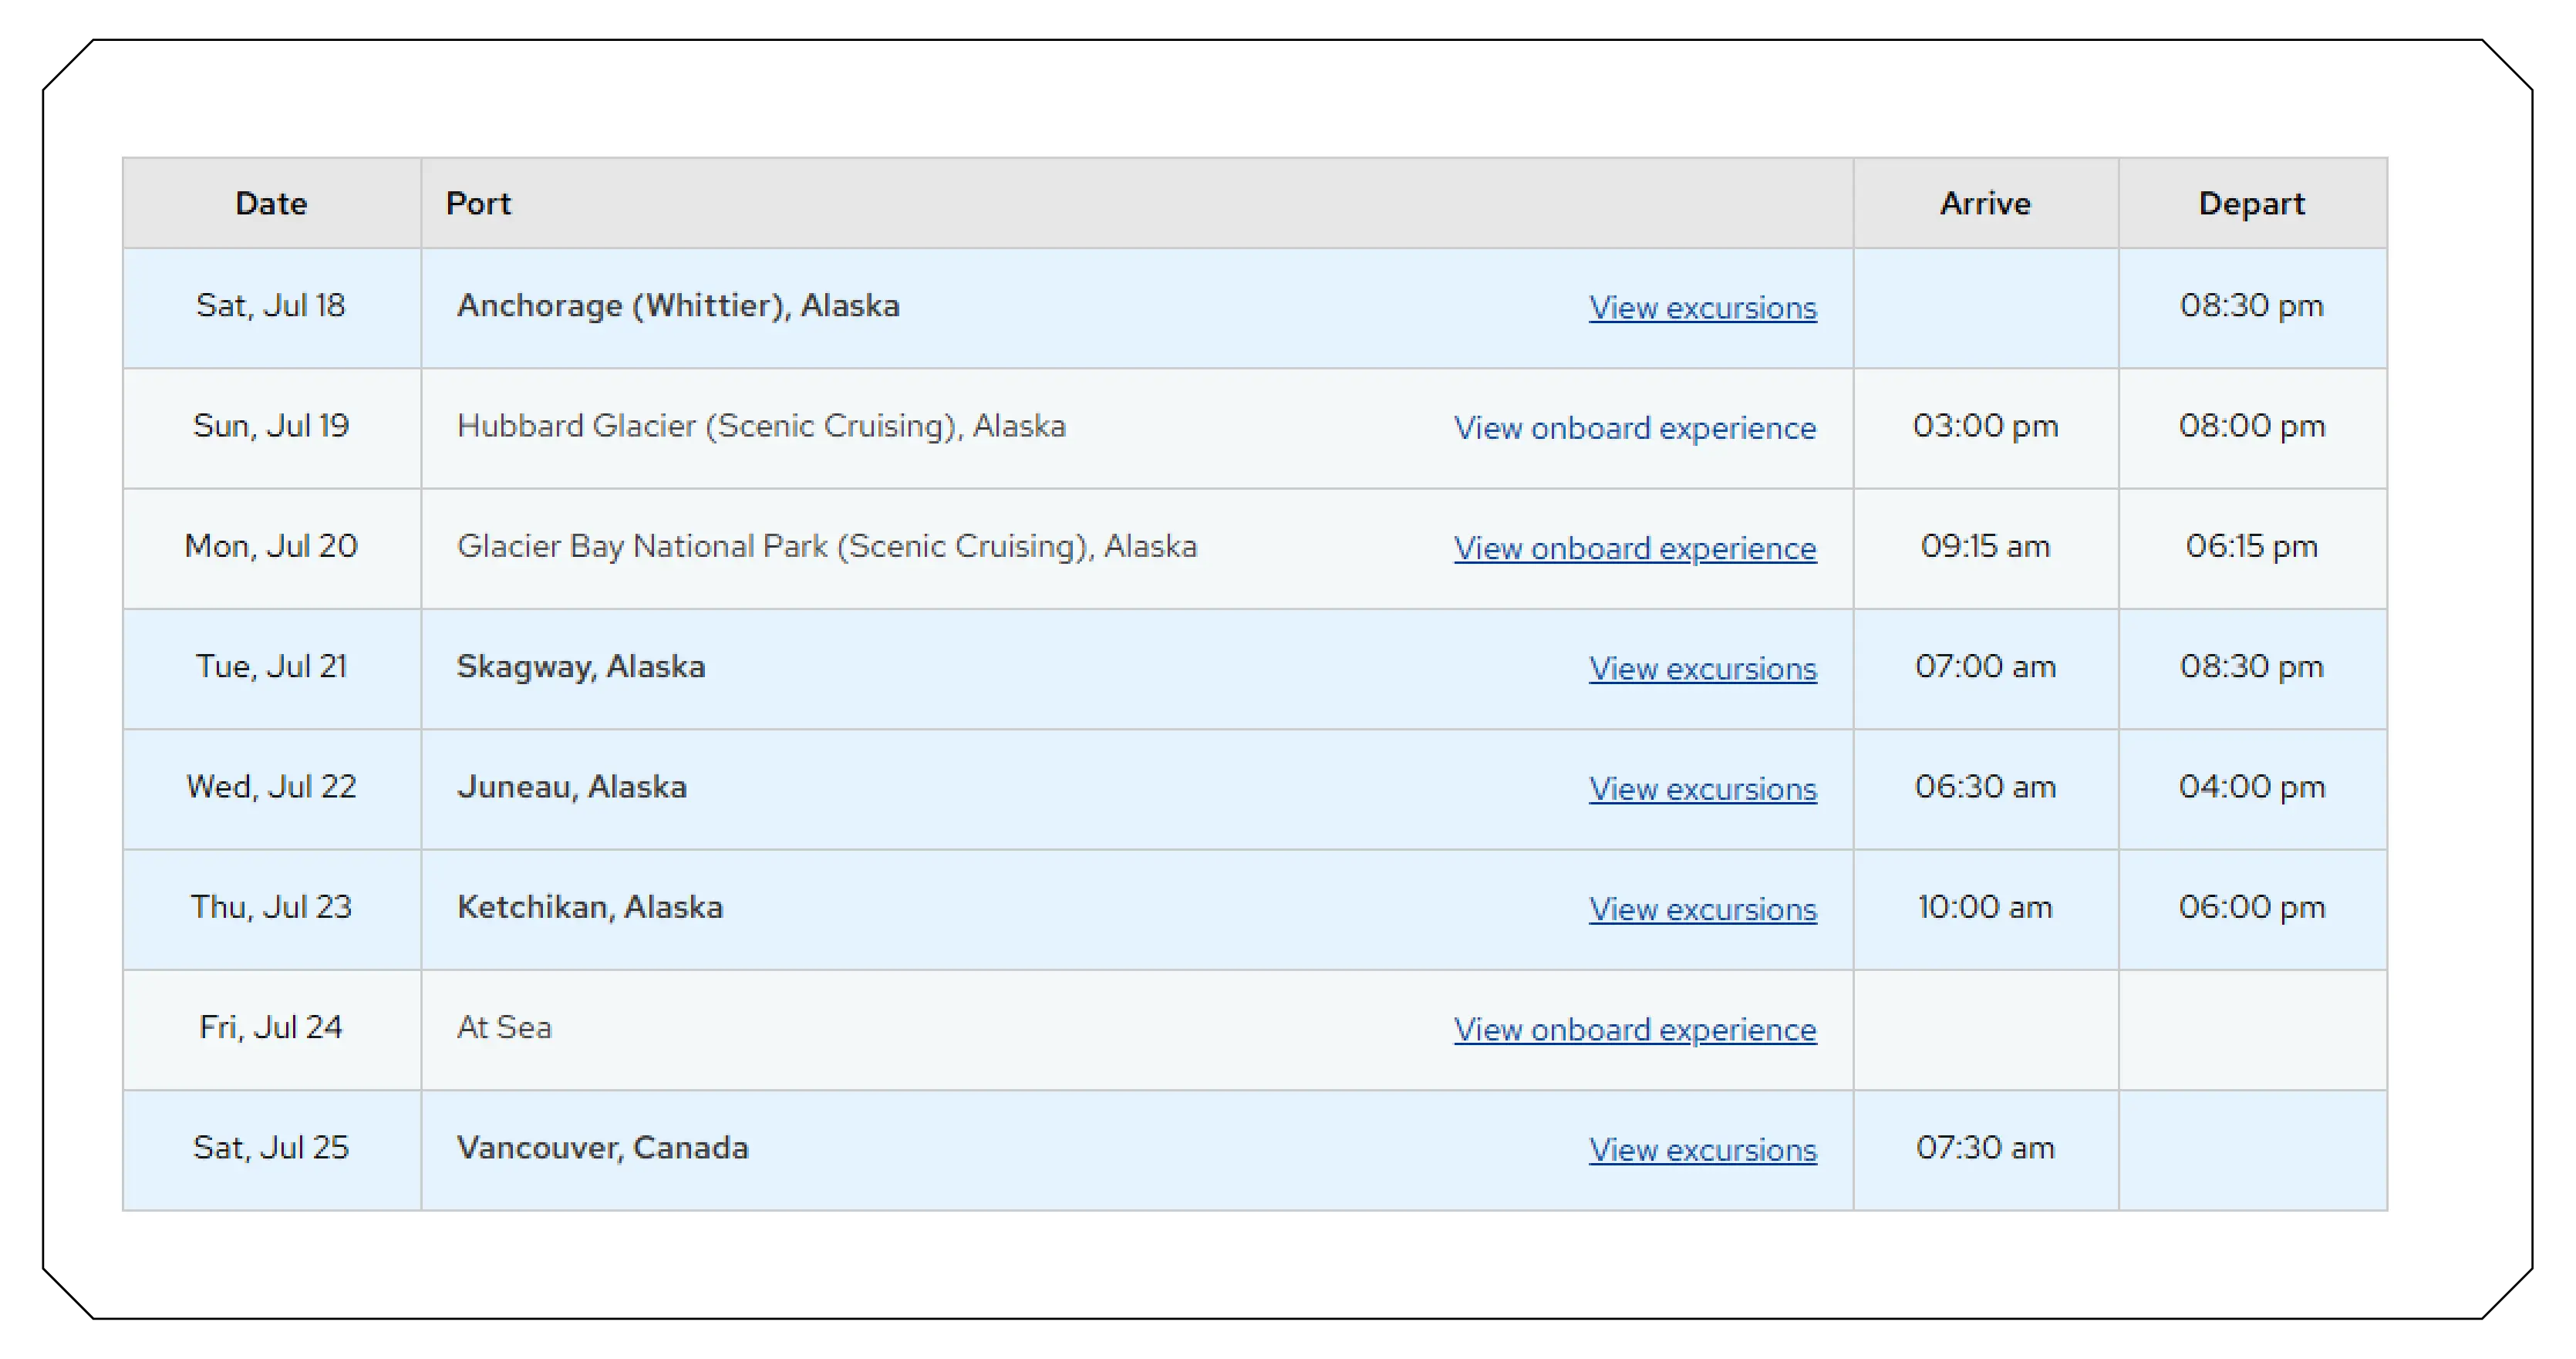Select the At Sea port cell
2576x1359 pixels.
(503, 1028)
